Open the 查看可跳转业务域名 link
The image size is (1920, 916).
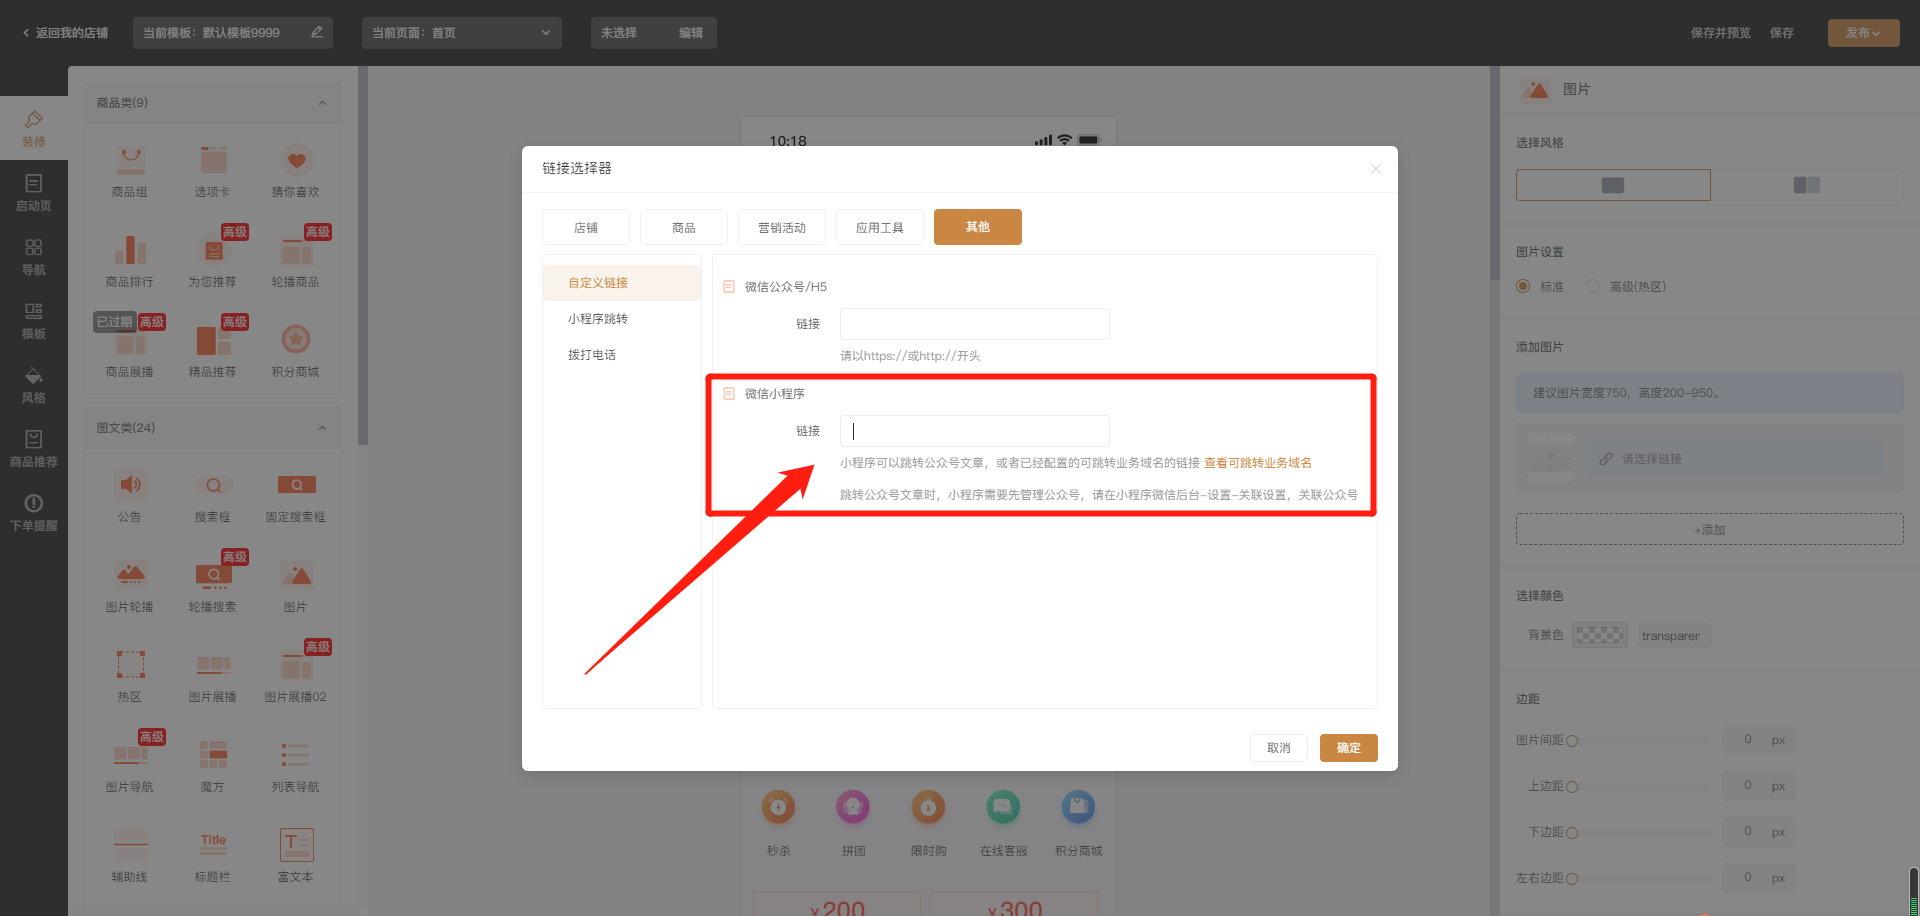tap(1257, 463)
